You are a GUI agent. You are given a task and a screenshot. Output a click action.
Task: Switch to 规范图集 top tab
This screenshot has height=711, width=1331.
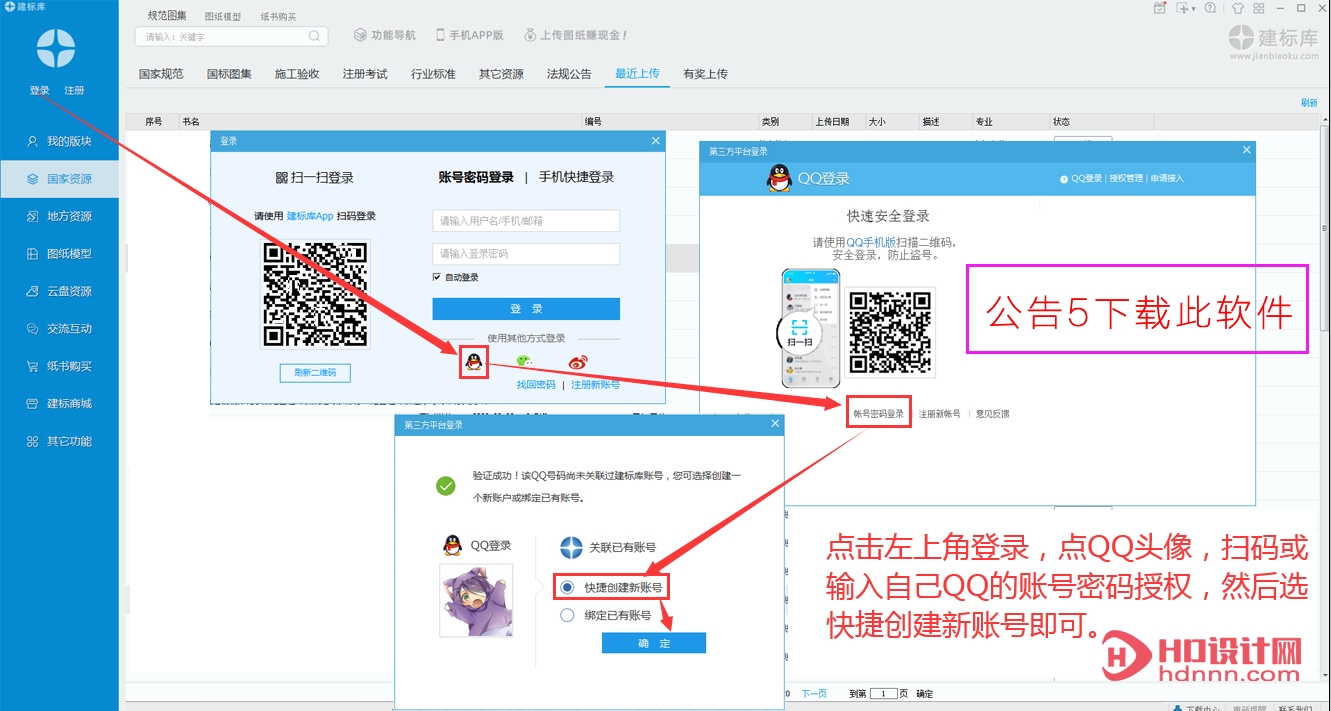(167, 16)
